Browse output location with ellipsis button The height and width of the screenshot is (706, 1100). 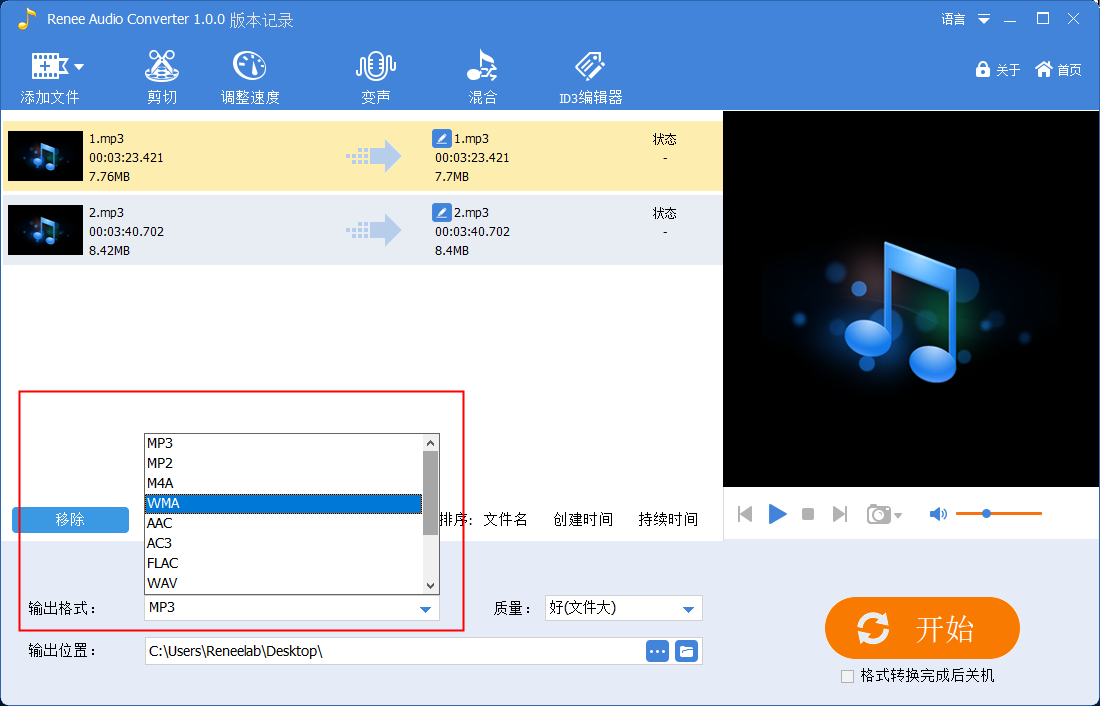[x=657, y=651]
